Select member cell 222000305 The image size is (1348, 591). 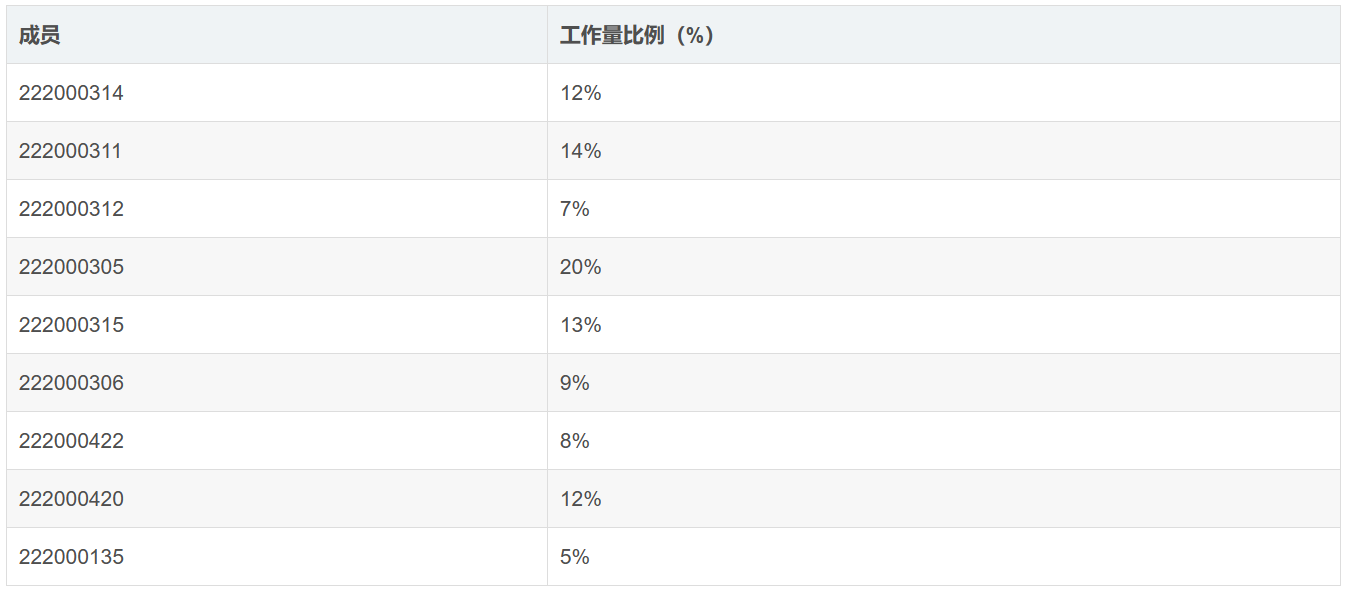coord(71,267)
